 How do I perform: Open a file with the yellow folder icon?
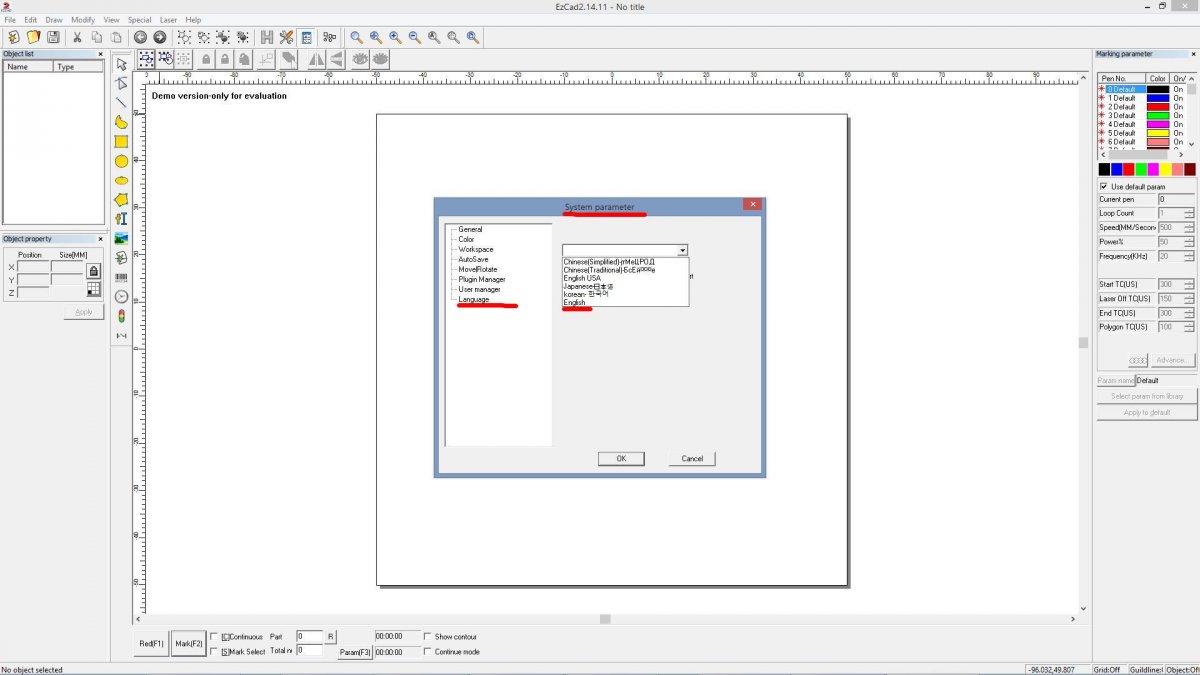33,37
